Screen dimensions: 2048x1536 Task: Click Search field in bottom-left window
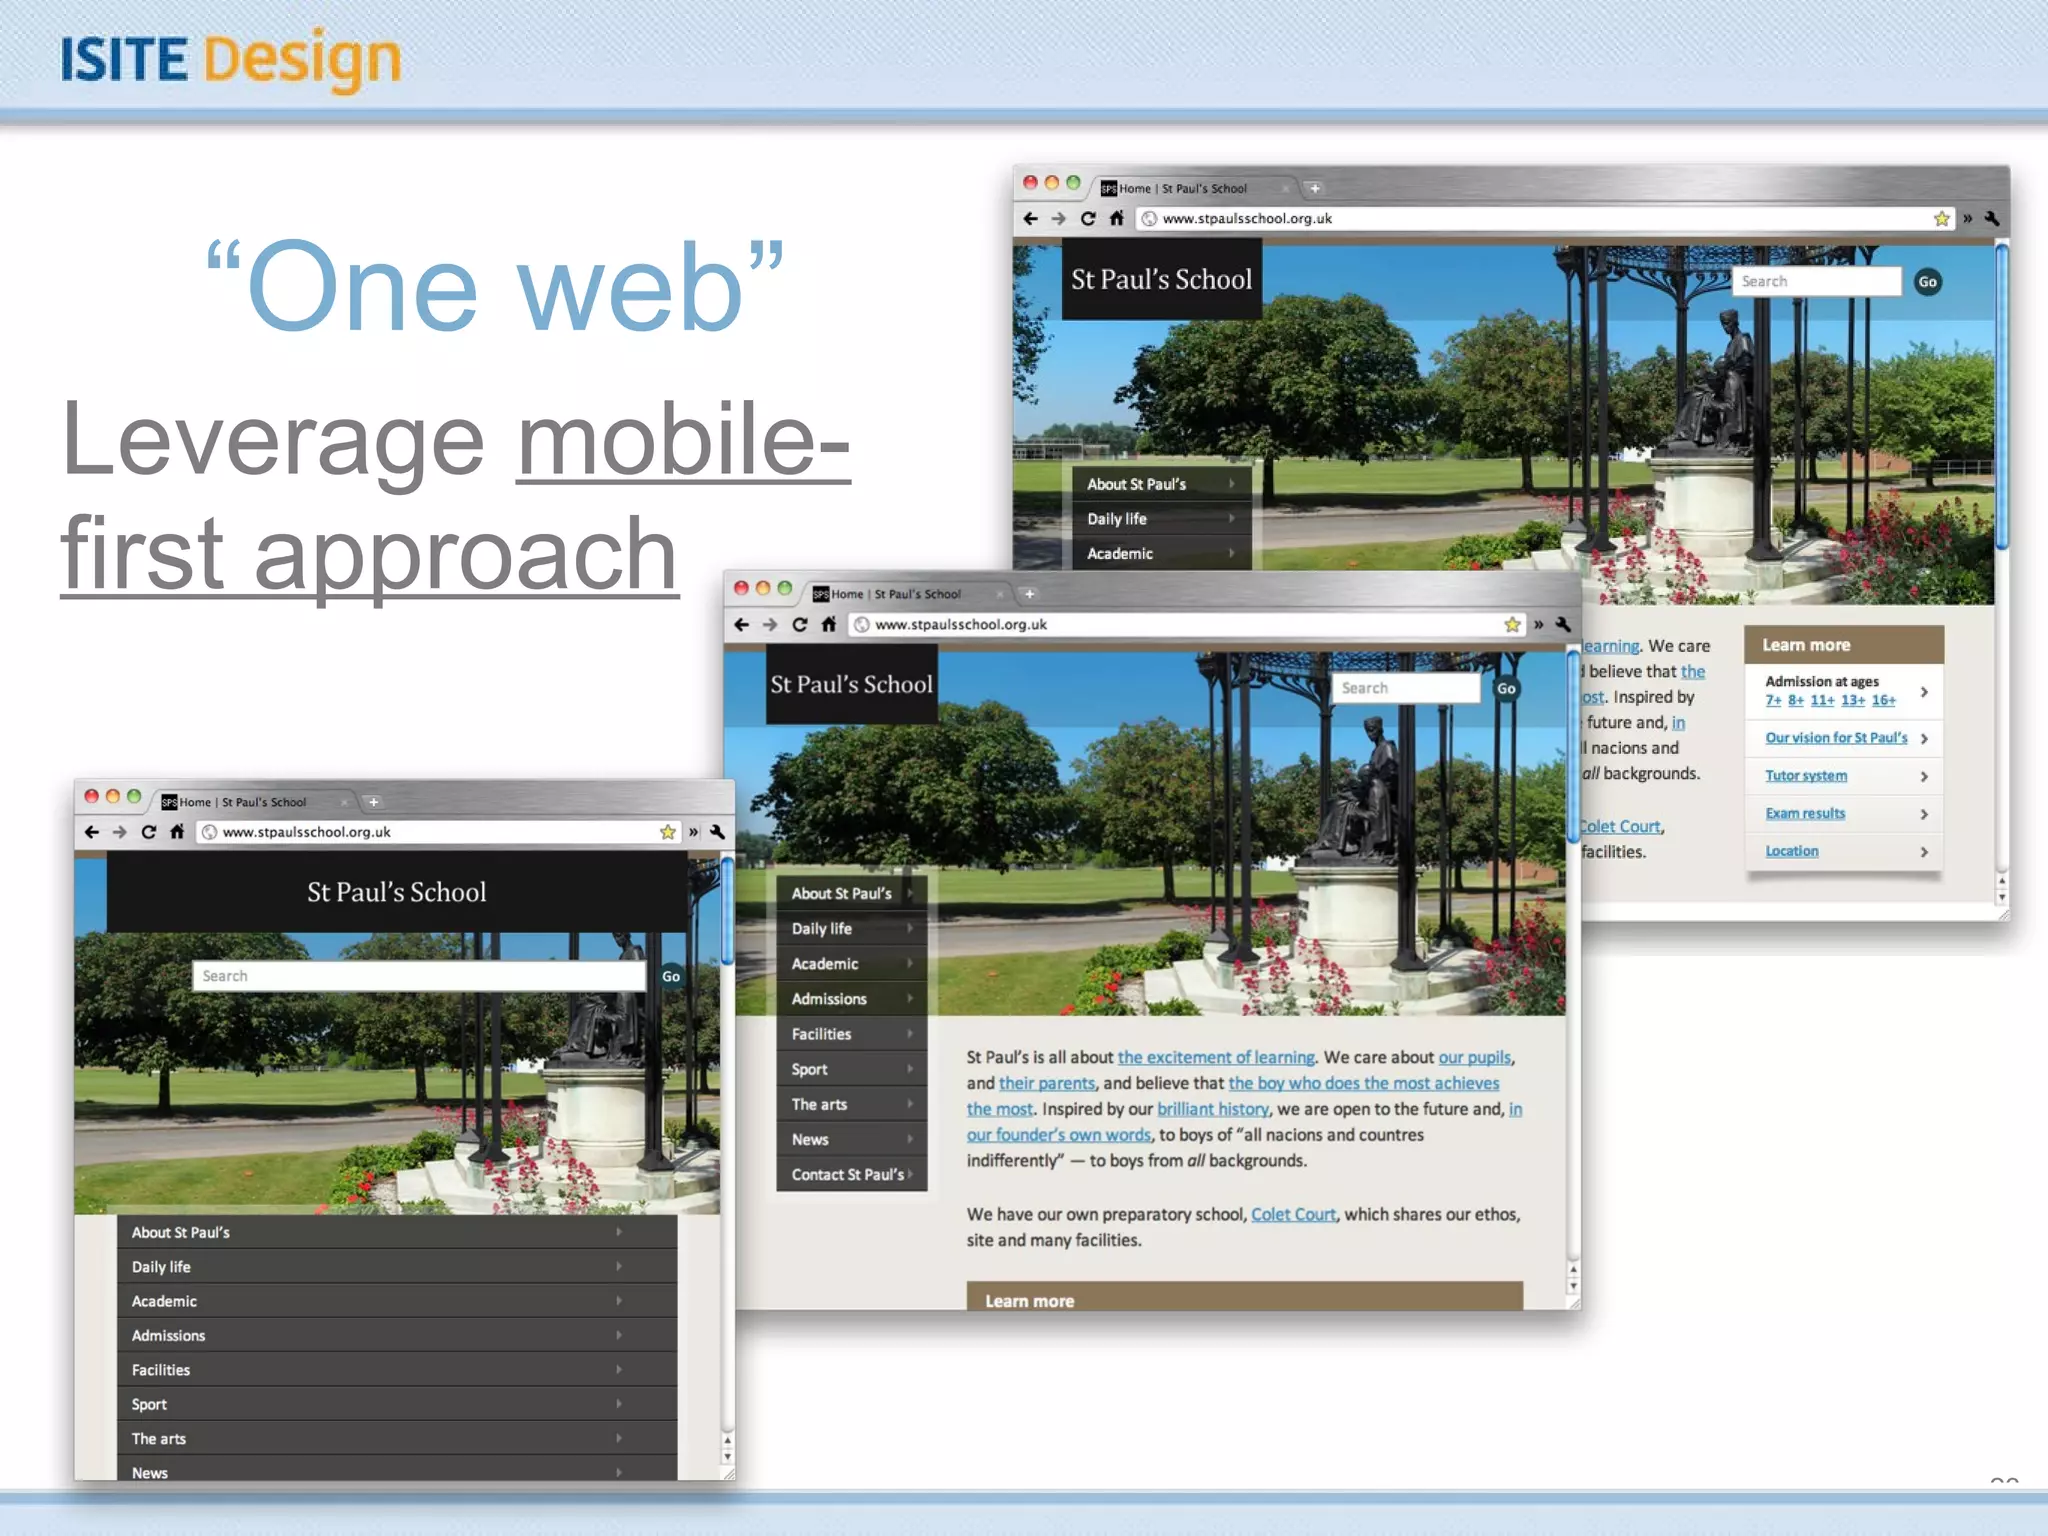(420, 976)
